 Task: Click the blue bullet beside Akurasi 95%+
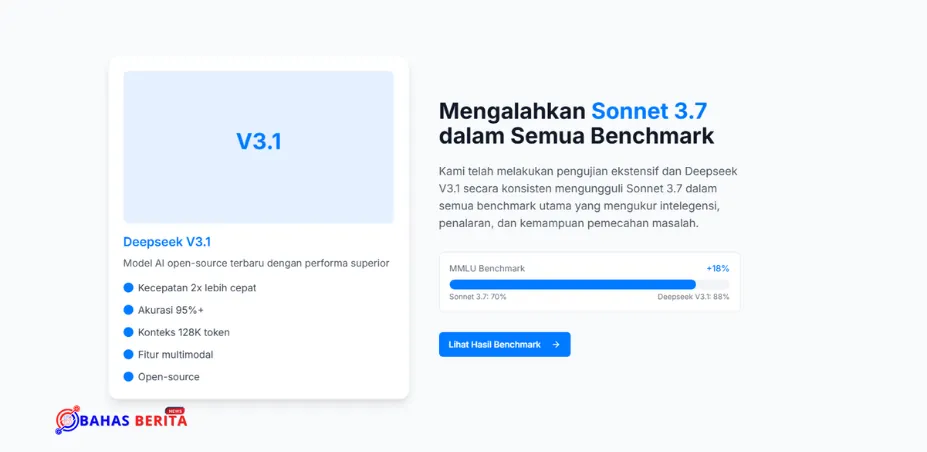[128, 310]
